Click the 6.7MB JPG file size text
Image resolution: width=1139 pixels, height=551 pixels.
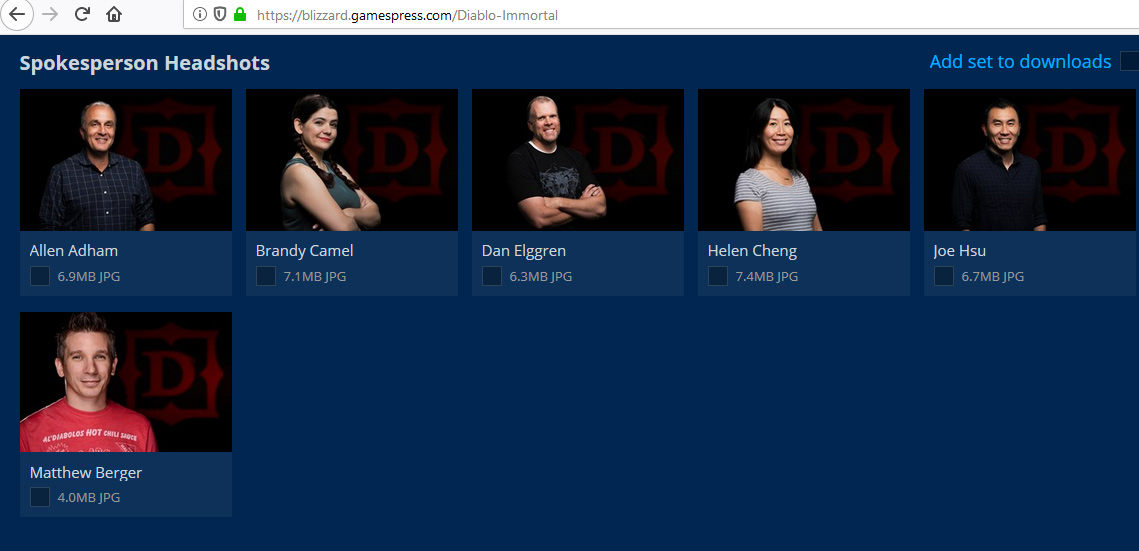(992, 277)
